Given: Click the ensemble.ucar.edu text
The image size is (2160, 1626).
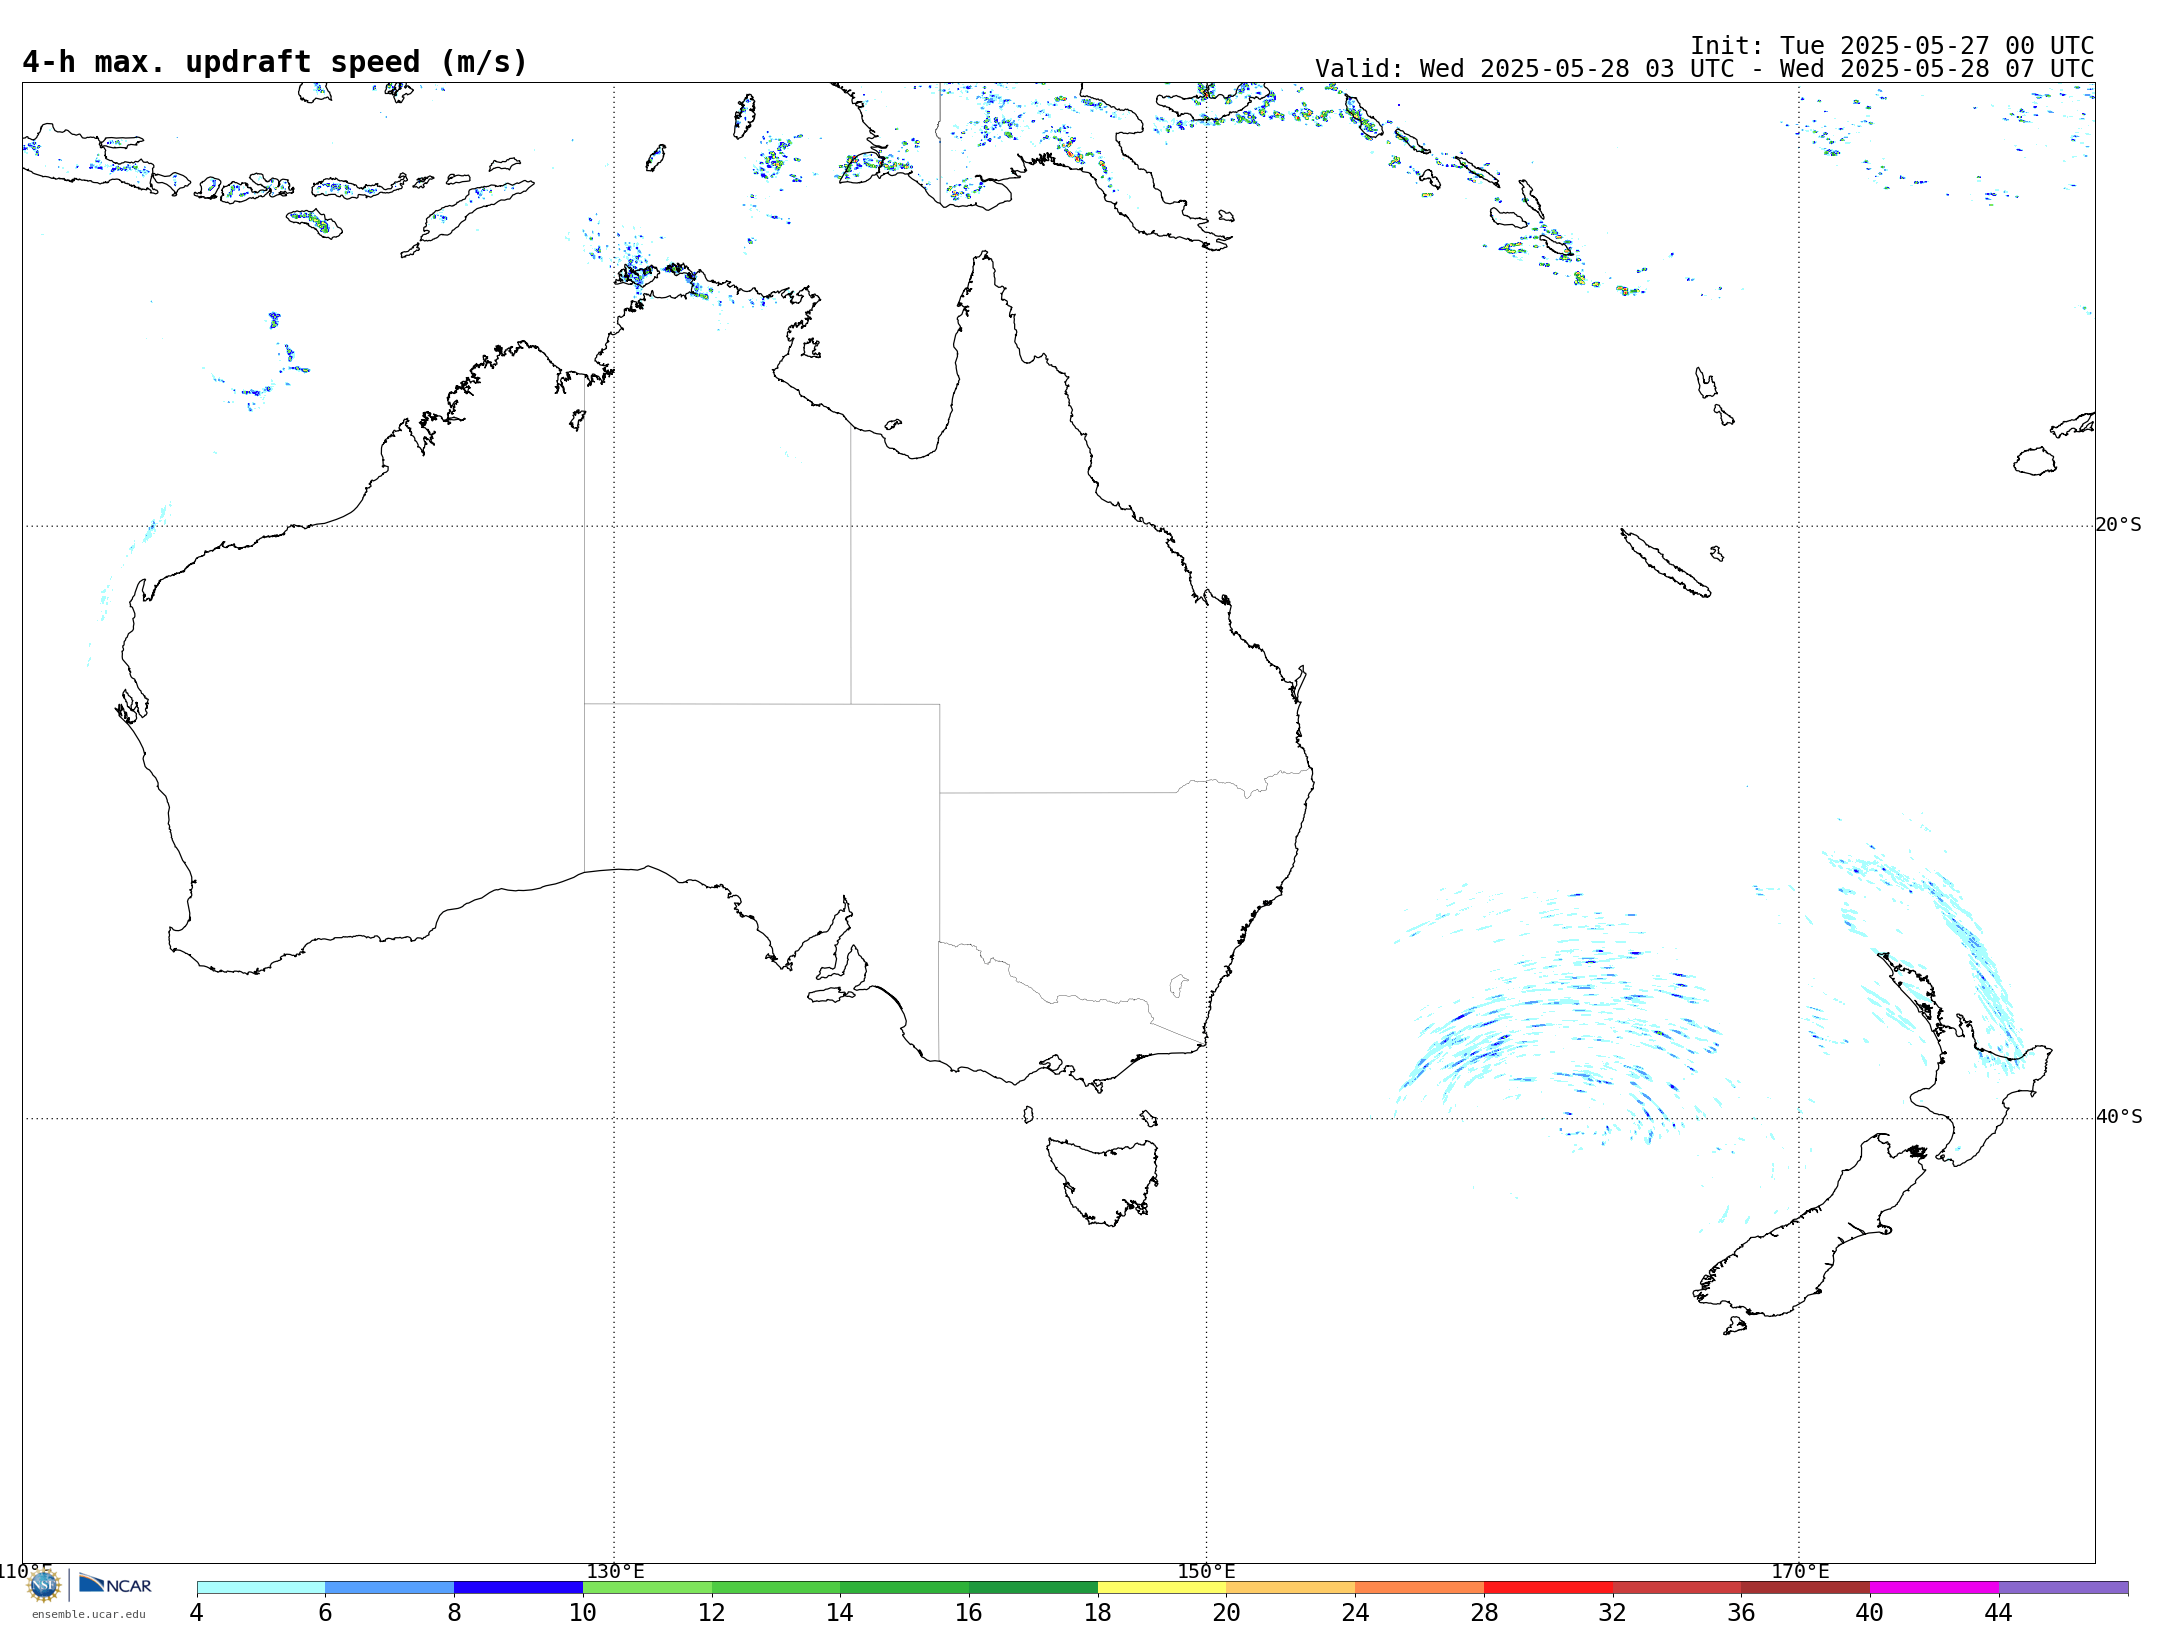Looking at the screenshot, I should coord(89,1614).
